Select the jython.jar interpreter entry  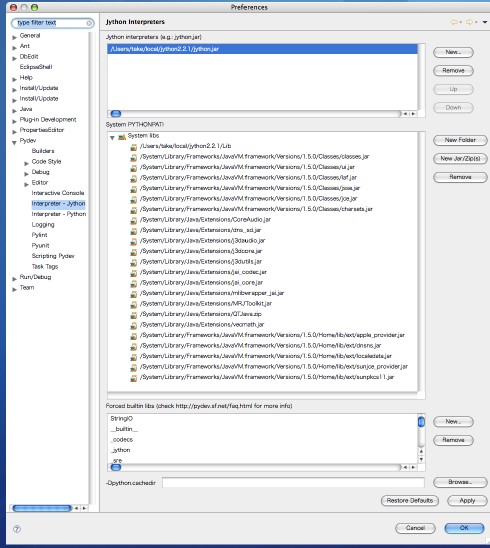pos(262,49)
